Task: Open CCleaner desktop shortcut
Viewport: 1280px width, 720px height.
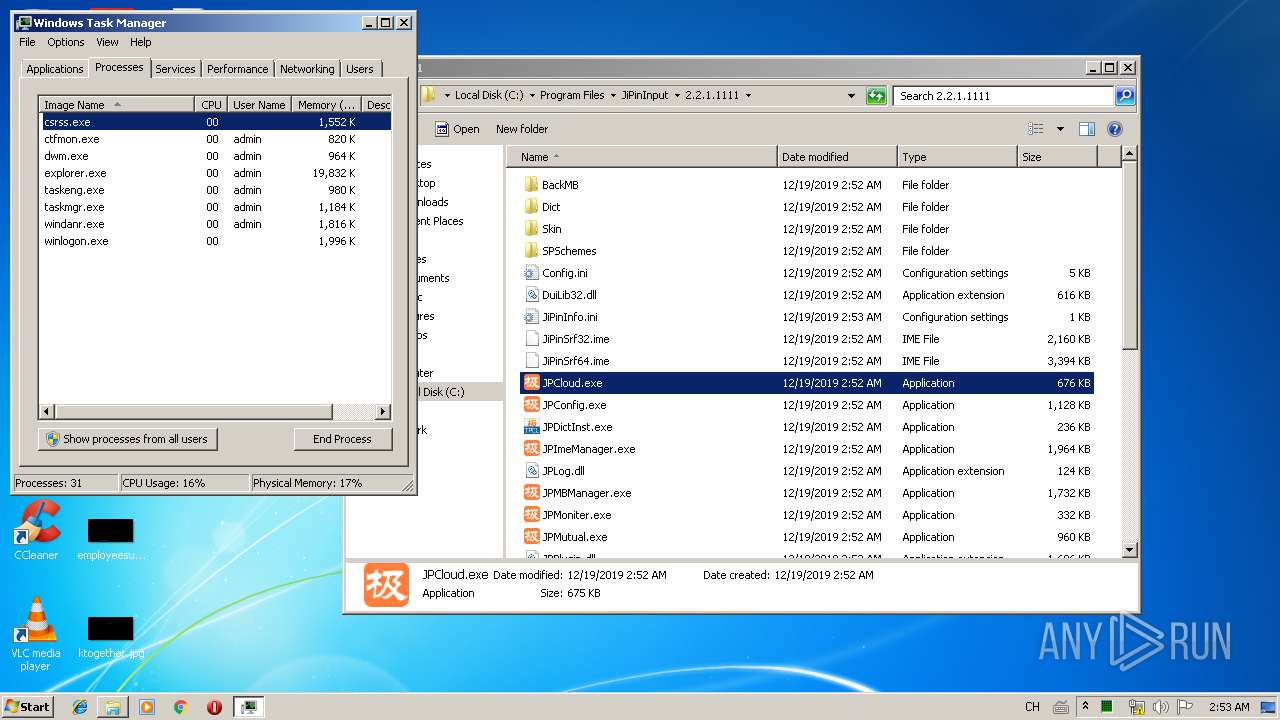Action: [x=36, y=530]
